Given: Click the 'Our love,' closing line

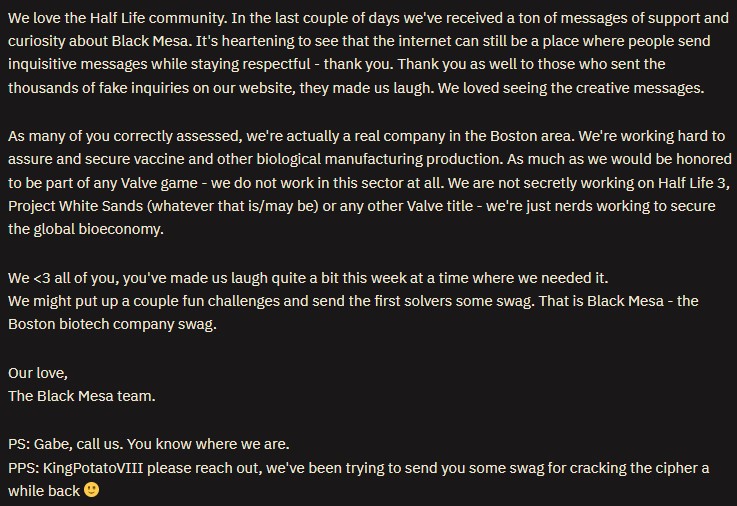Looking at the screenshot, I should 38,373.
